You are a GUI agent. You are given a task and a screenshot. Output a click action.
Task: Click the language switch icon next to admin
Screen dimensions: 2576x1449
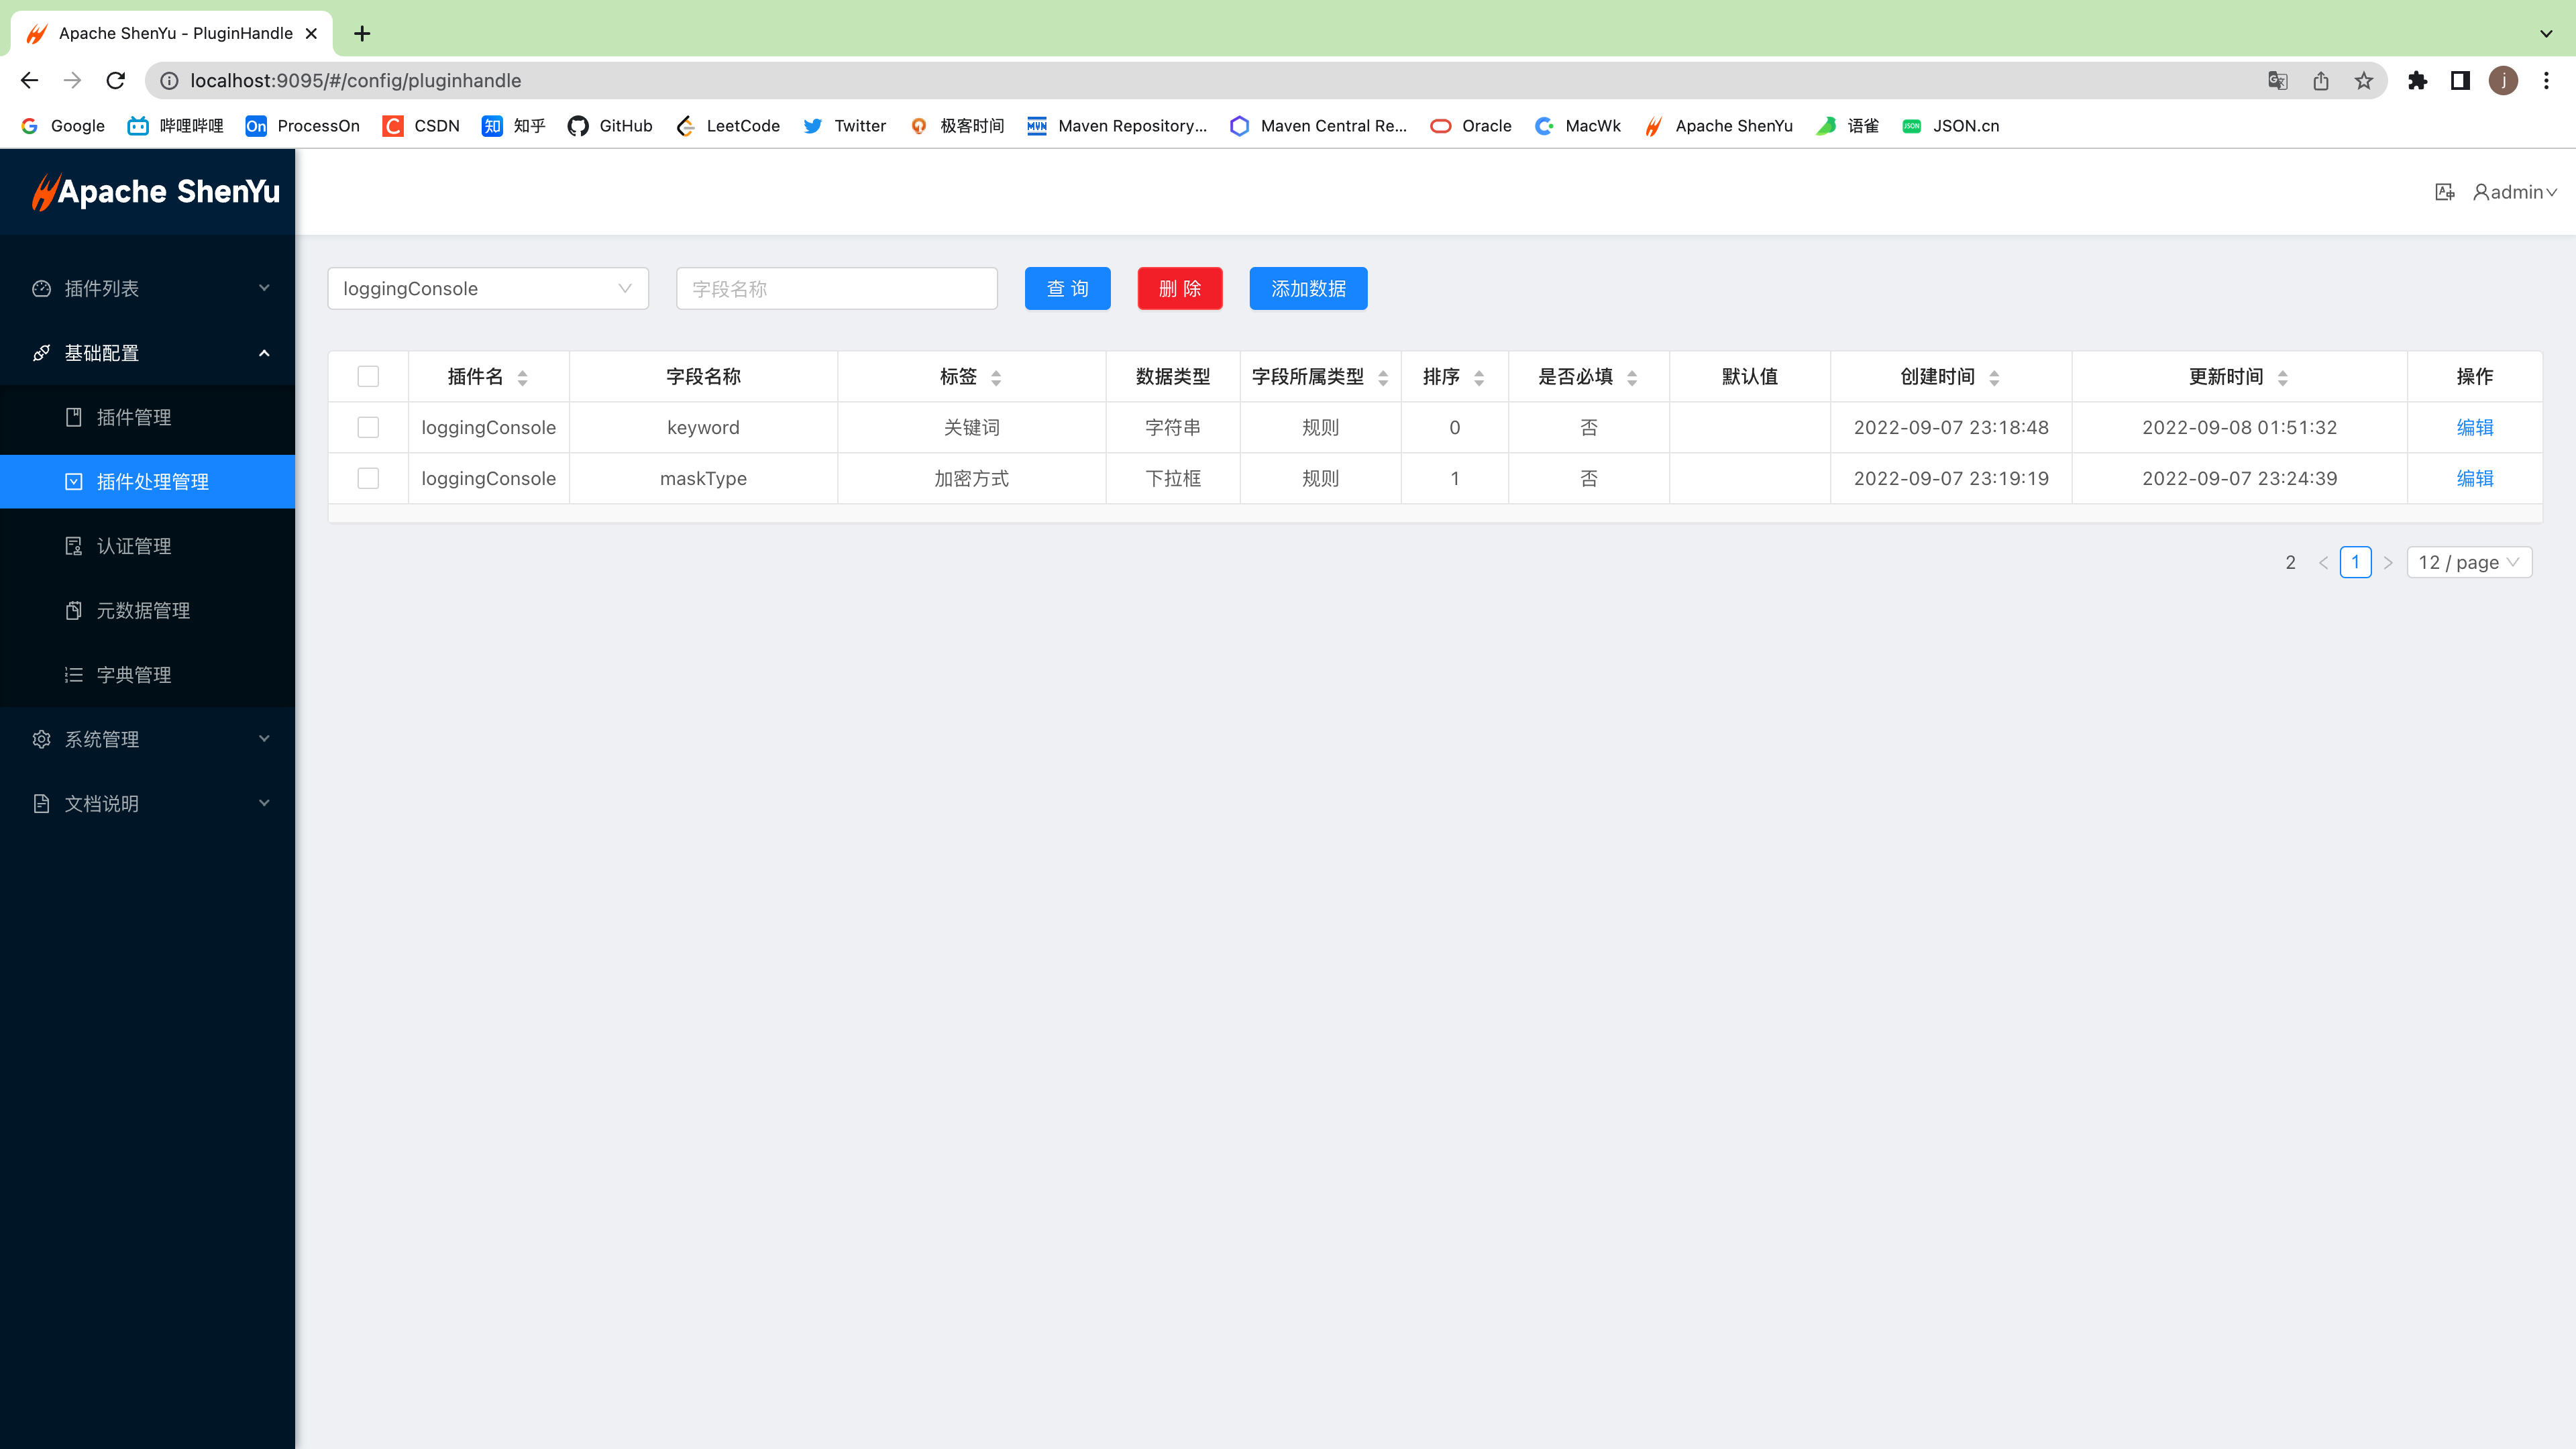click(2444, 192)
